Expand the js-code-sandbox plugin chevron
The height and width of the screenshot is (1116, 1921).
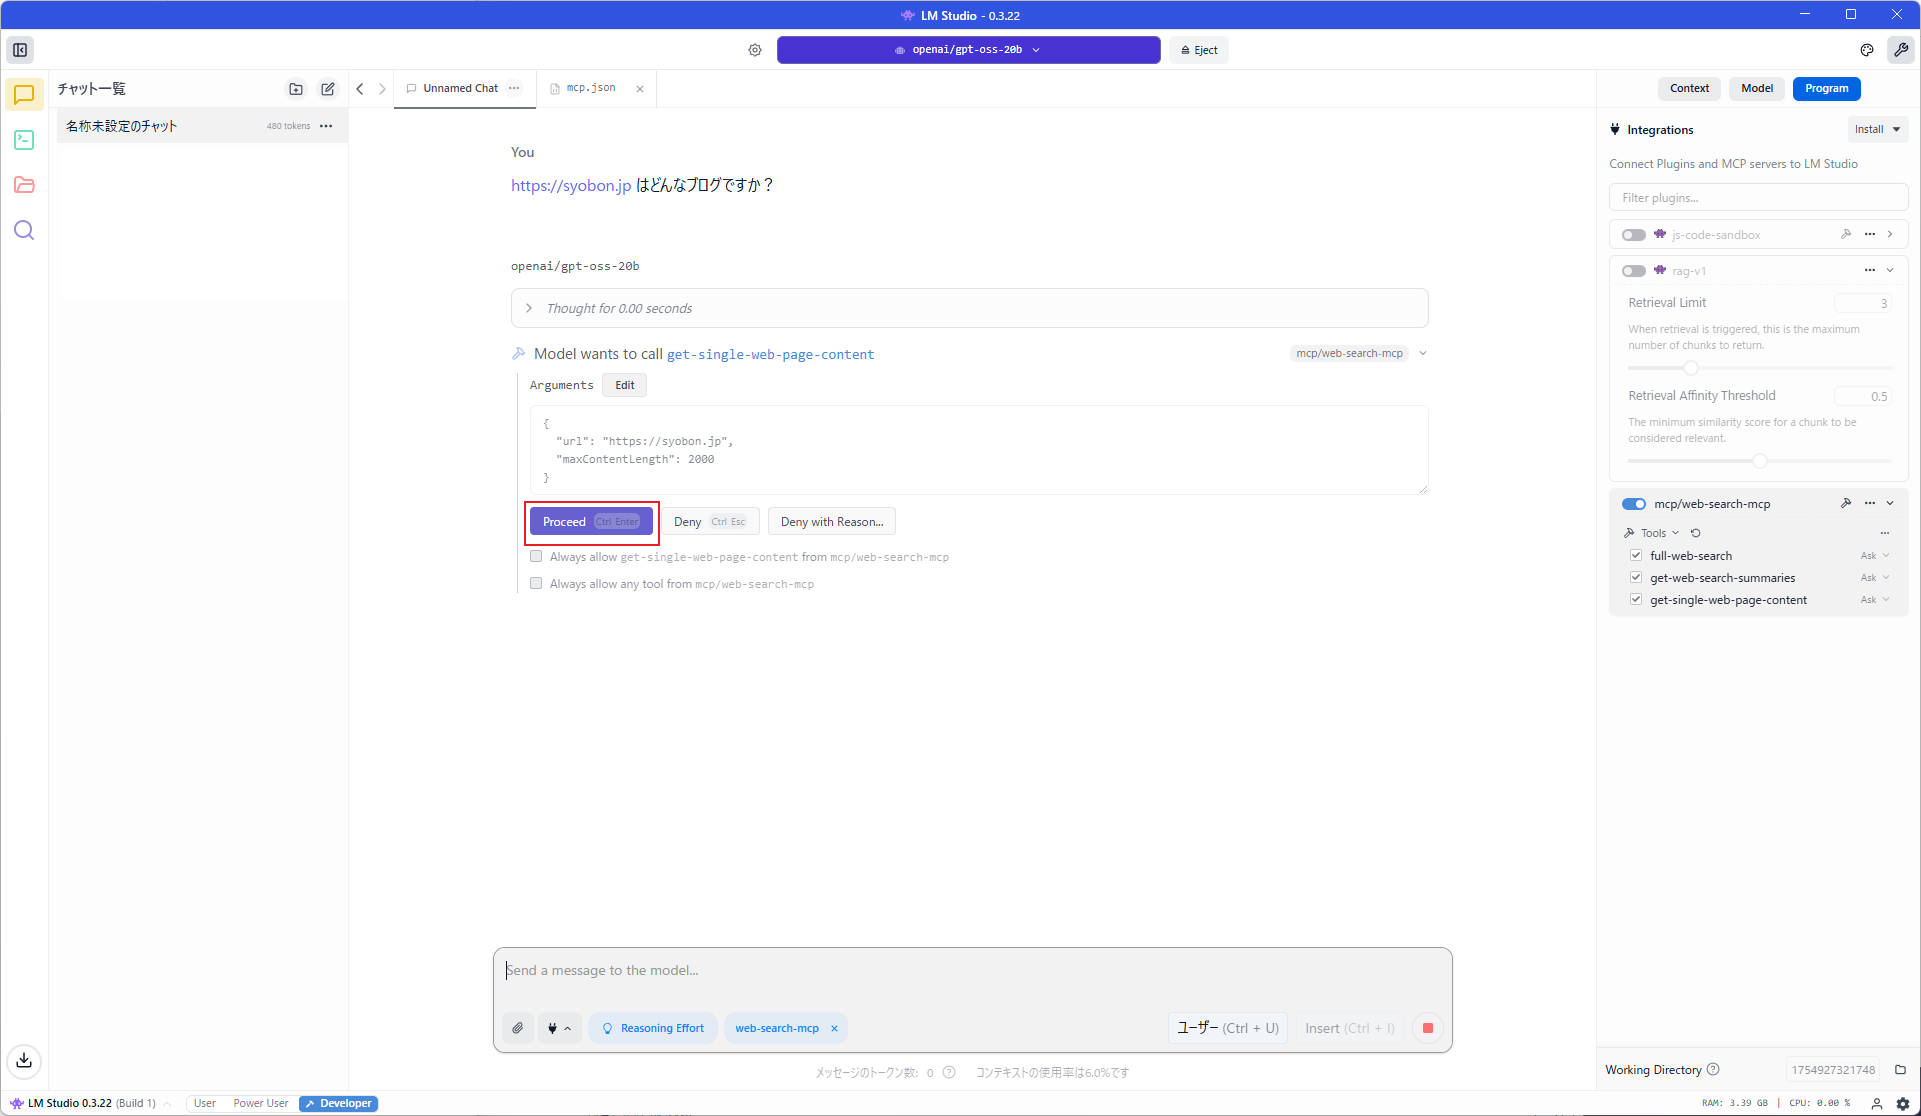pyautogui.click(x=1890, y=234)
